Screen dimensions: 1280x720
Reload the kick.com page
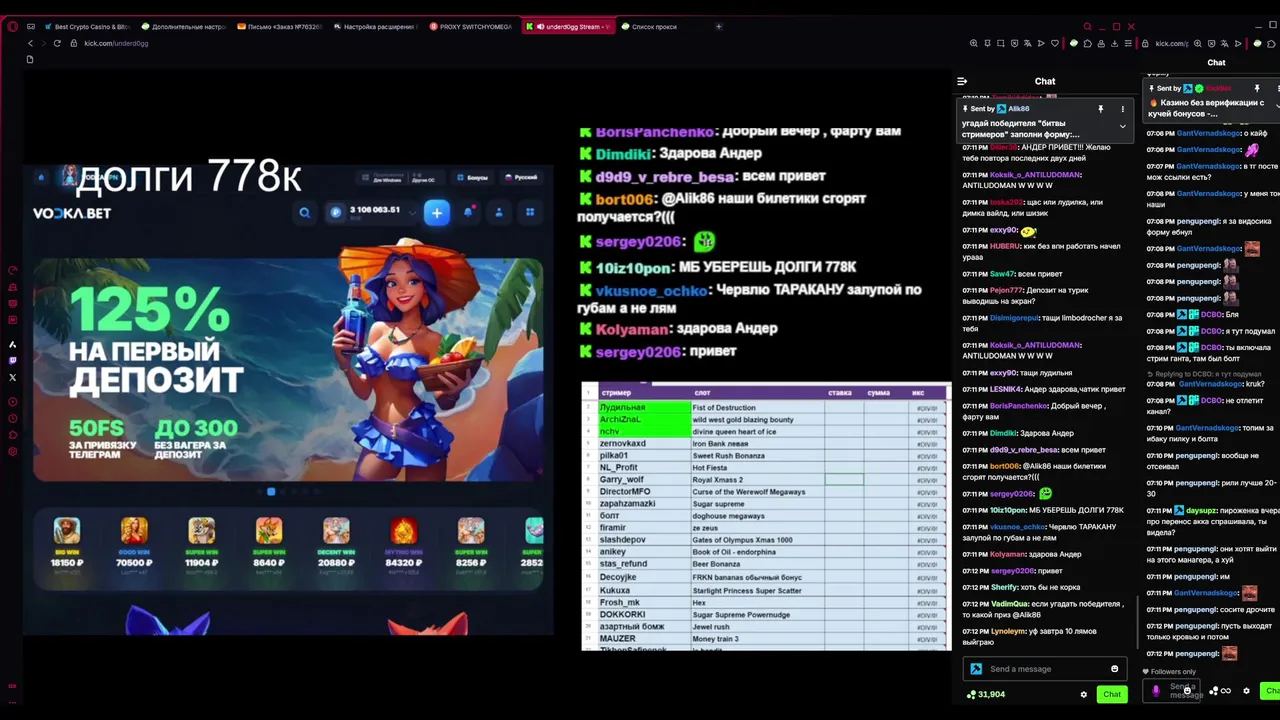tap(57, 43)
